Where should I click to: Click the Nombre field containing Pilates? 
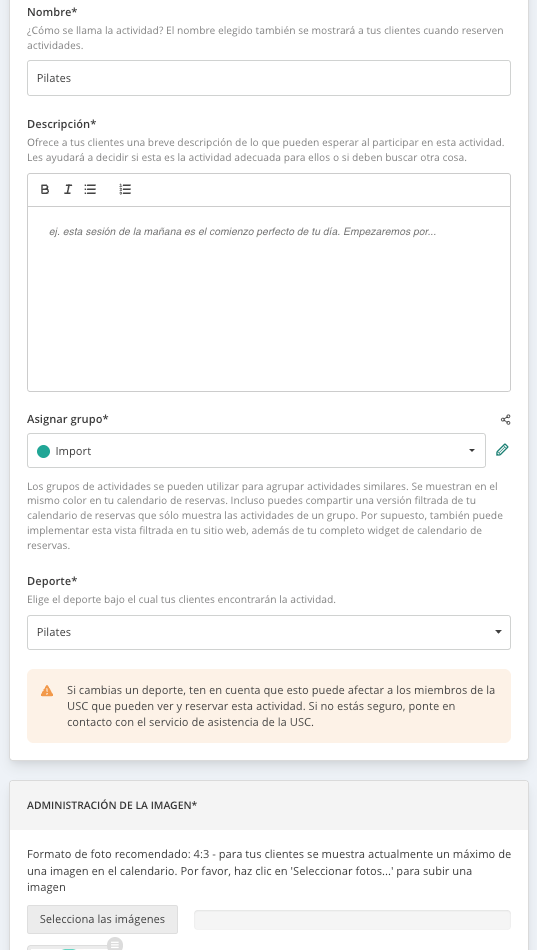(268, 78)
